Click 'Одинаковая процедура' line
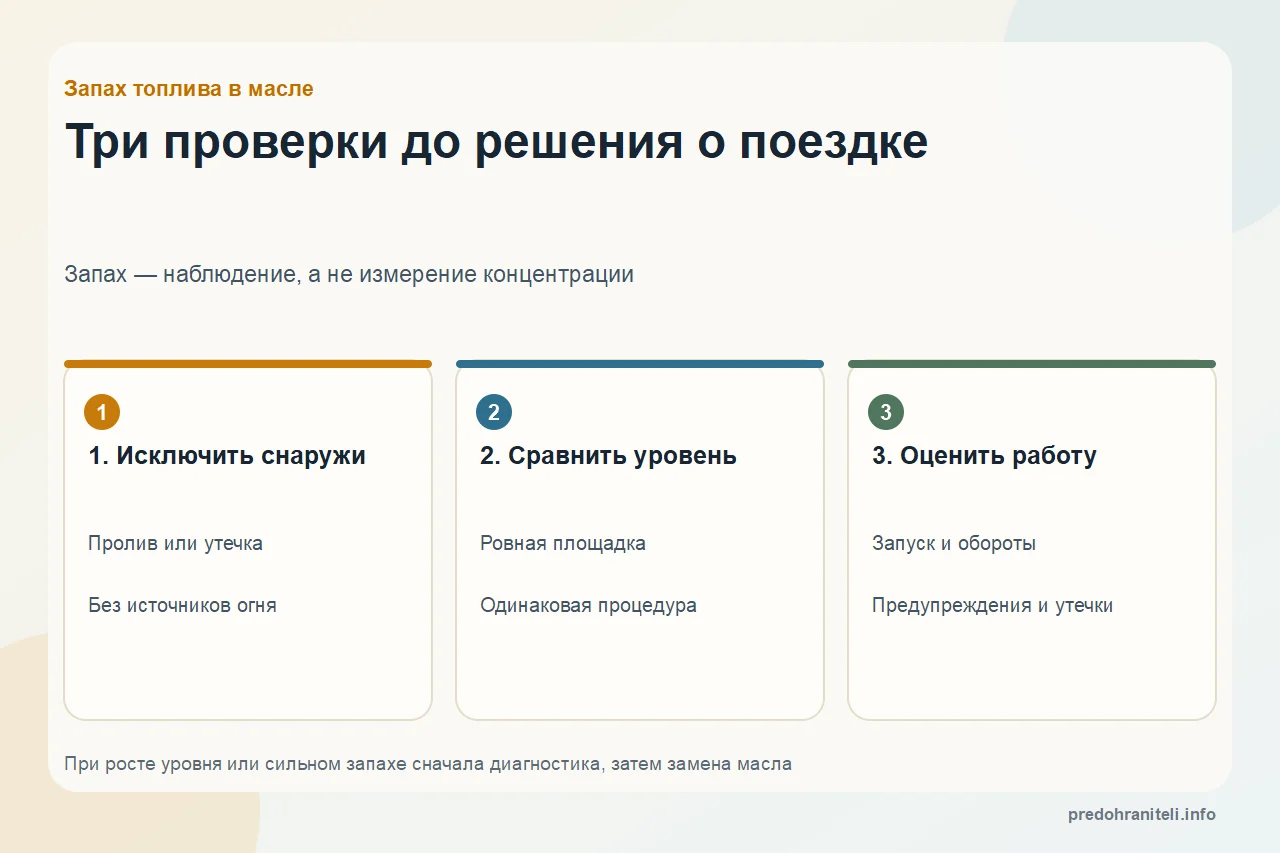The width and height of the screenshot is (1280, 853). pyautogui.click(x=588, y=606)
